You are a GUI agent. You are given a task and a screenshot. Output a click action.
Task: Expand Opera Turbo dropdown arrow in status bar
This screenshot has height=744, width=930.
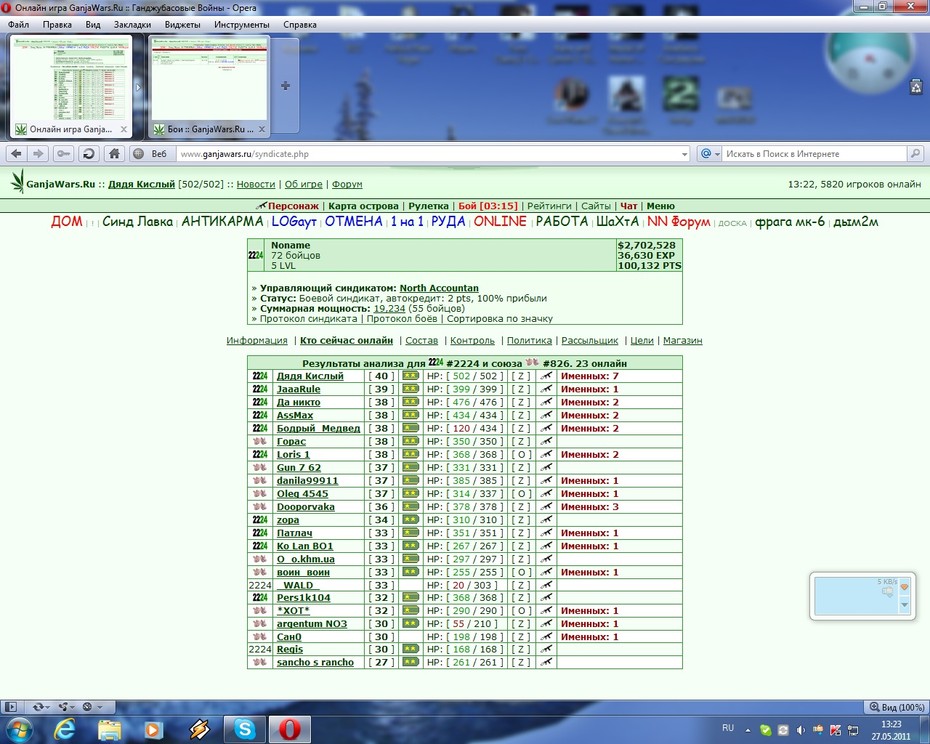coord(100,707)
